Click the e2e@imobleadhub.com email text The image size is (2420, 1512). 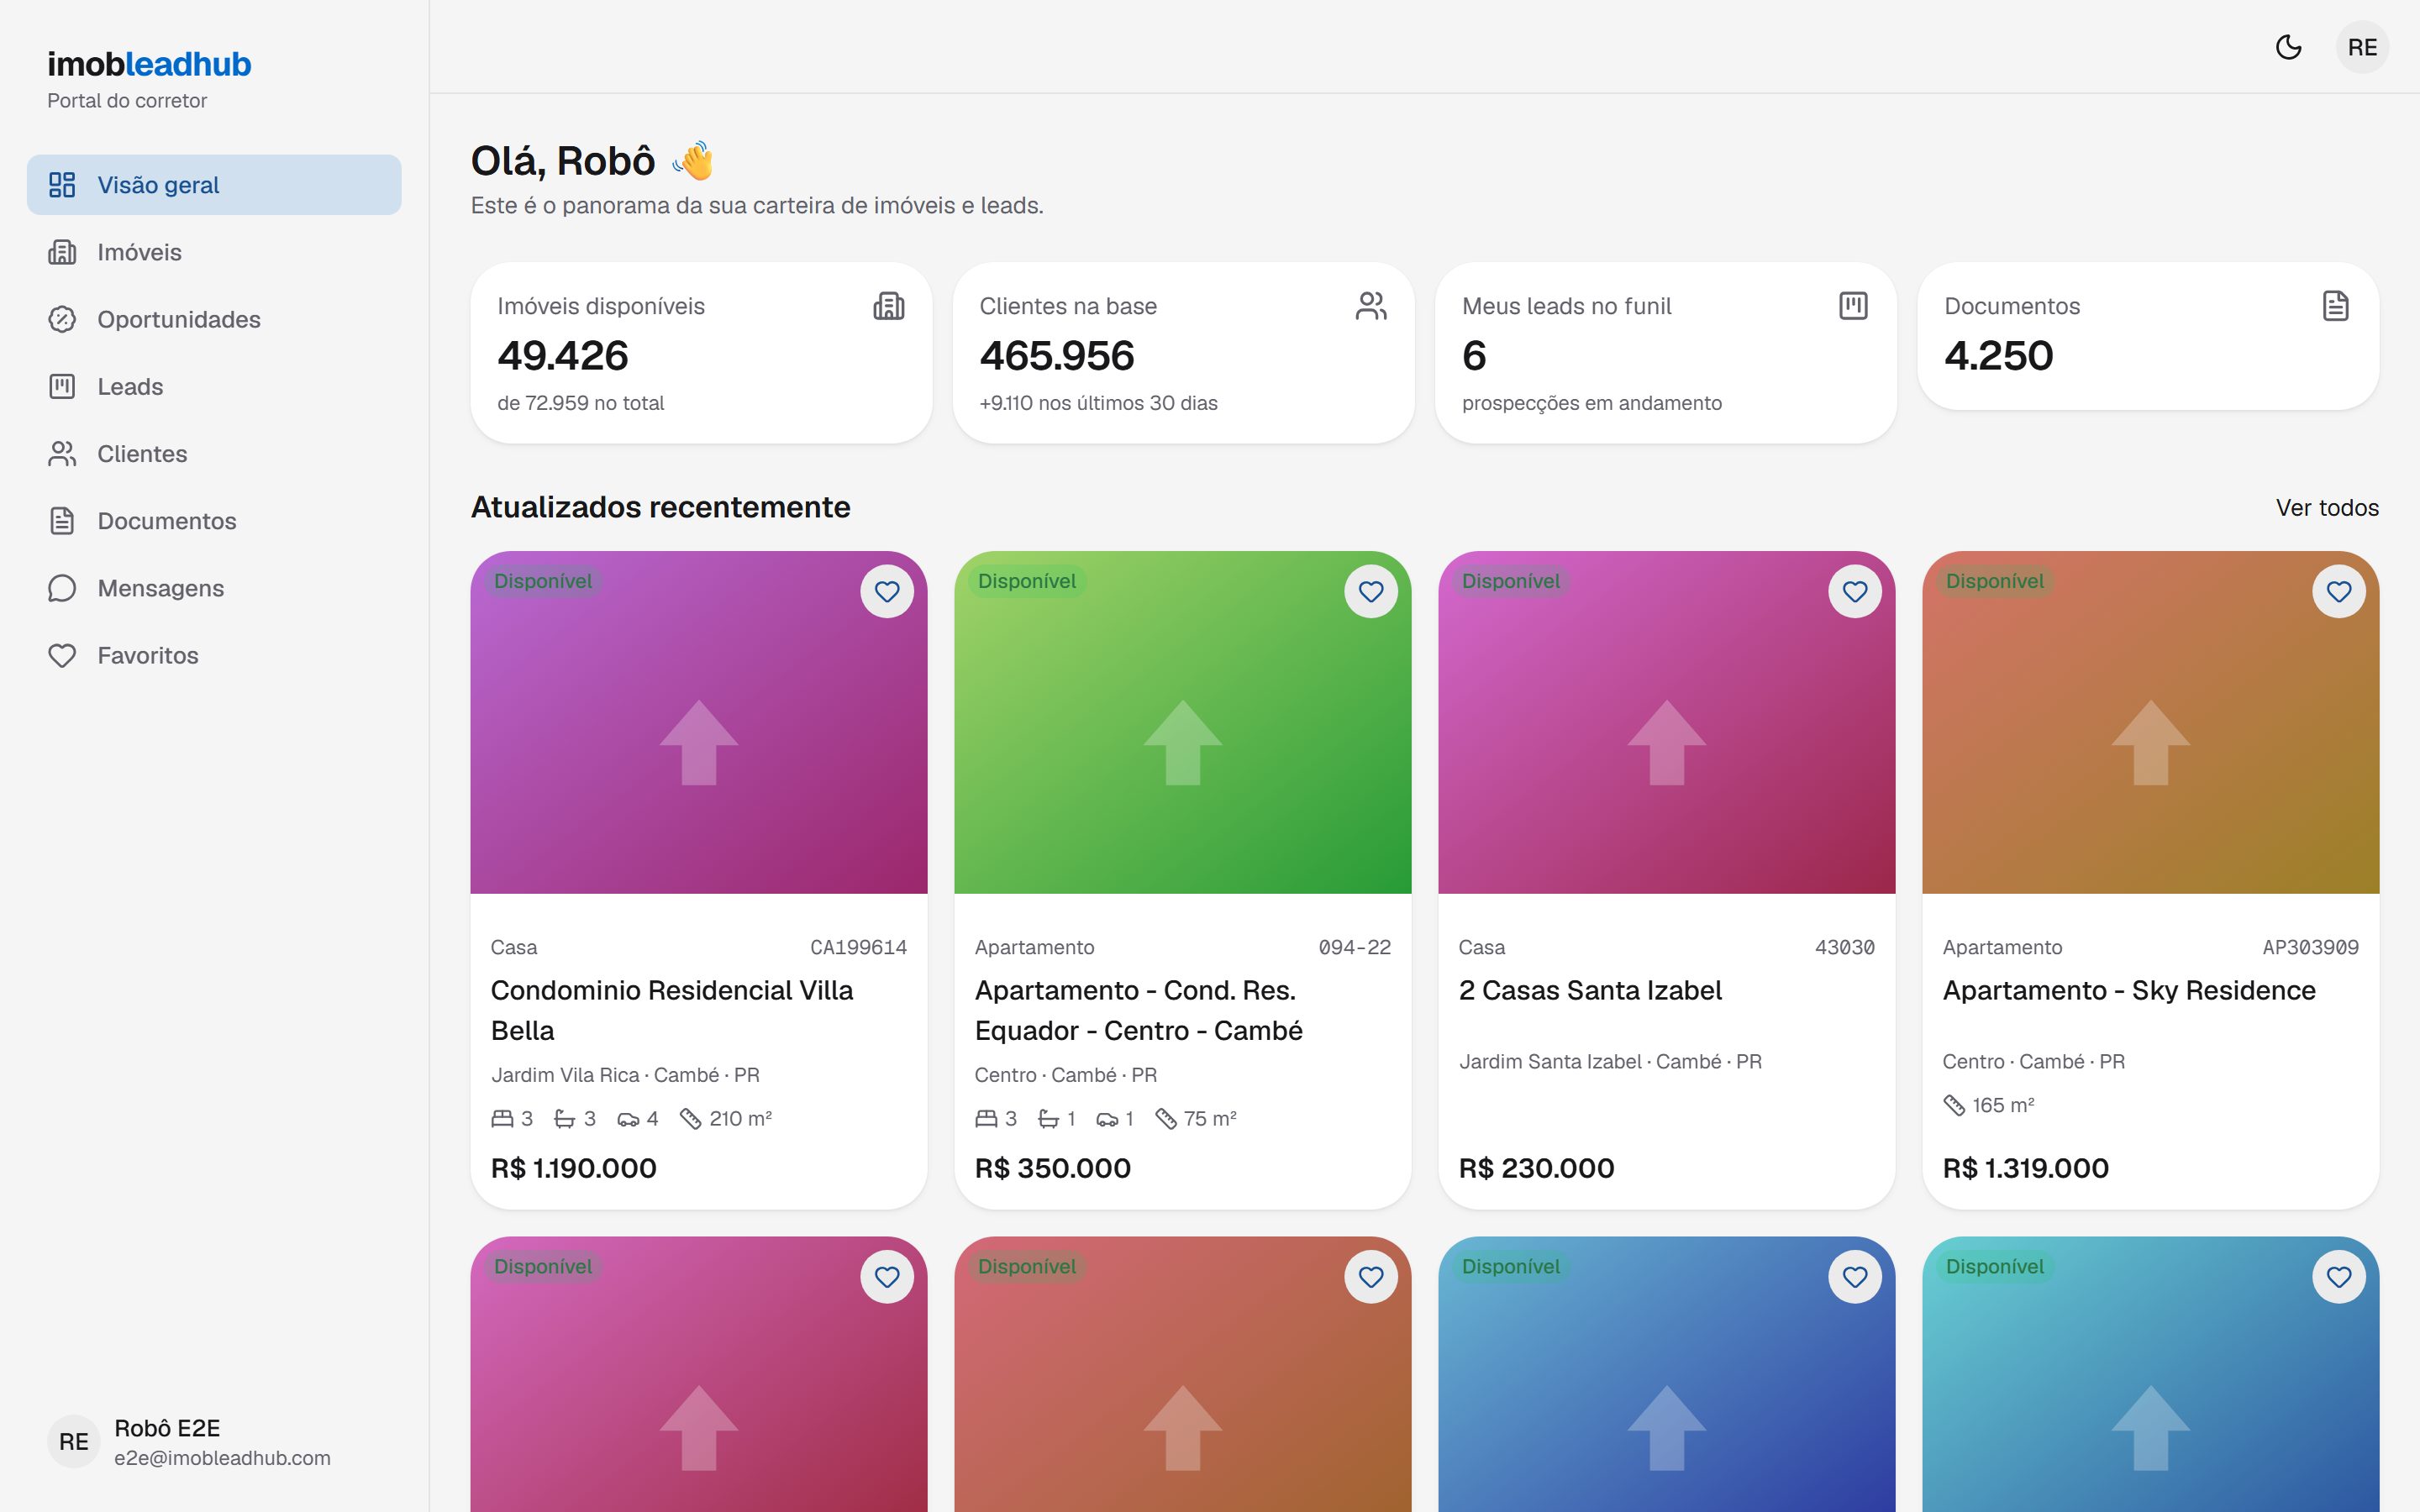222,1458
